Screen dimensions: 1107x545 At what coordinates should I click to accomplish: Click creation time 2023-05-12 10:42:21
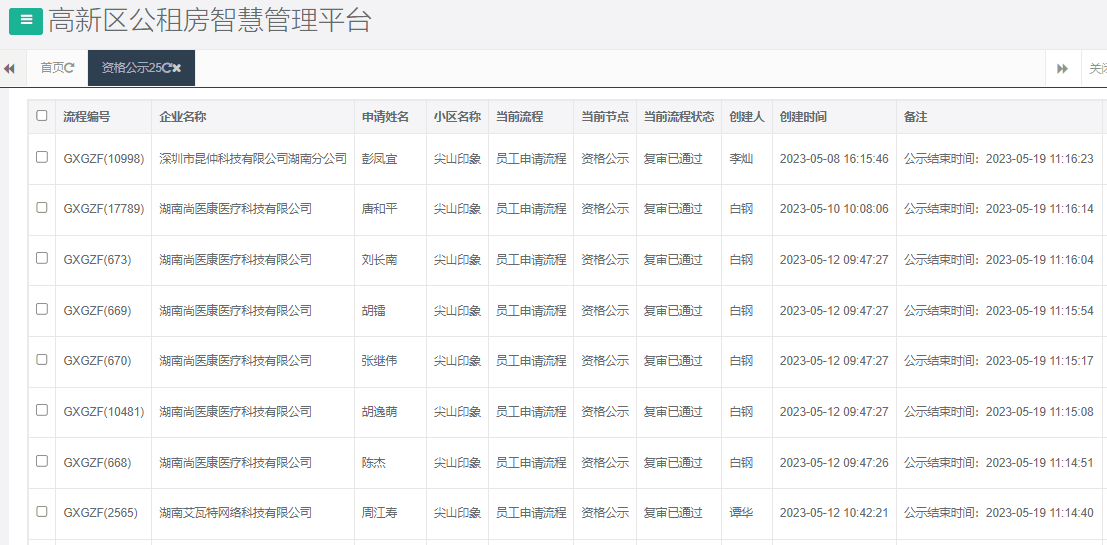pyautogui.click(x=834, y=513)
